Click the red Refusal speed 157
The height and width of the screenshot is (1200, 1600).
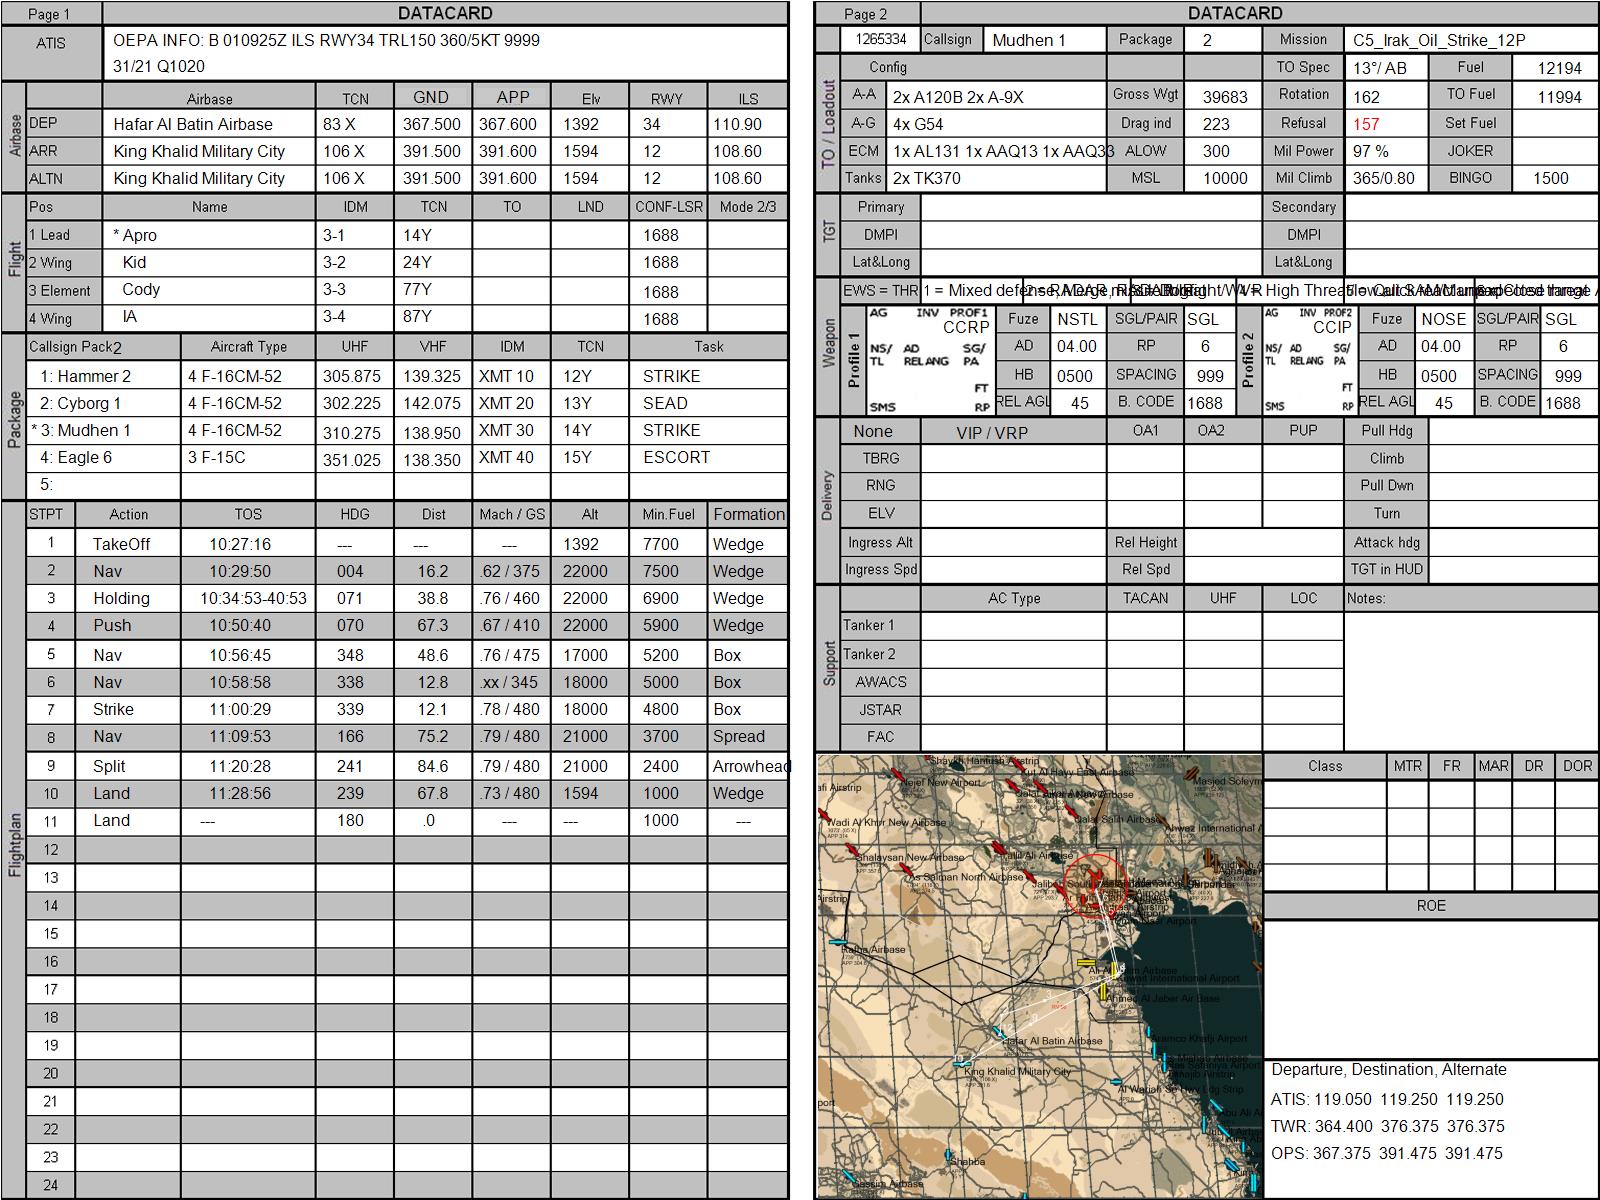(x=1366, y=124)
